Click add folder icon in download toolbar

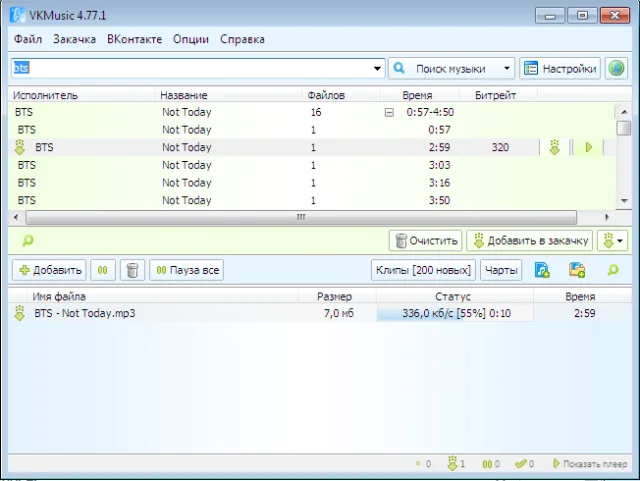pos(577,270)
